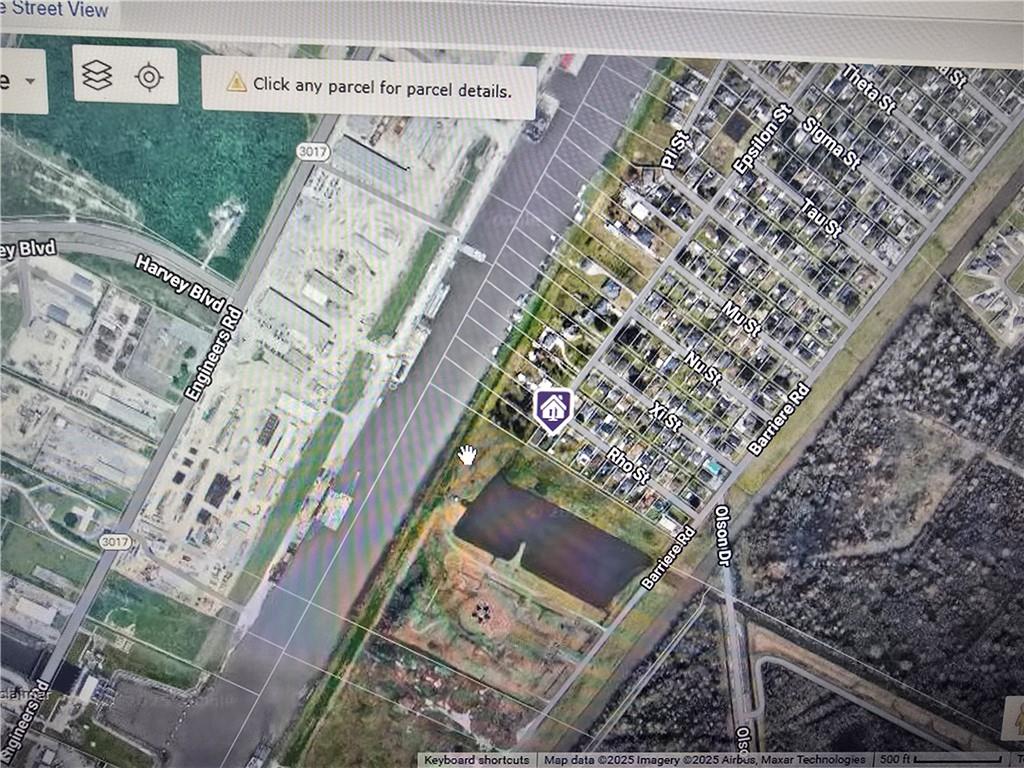
Task: Click the purple home property marker
Action: tap(552, 409)
